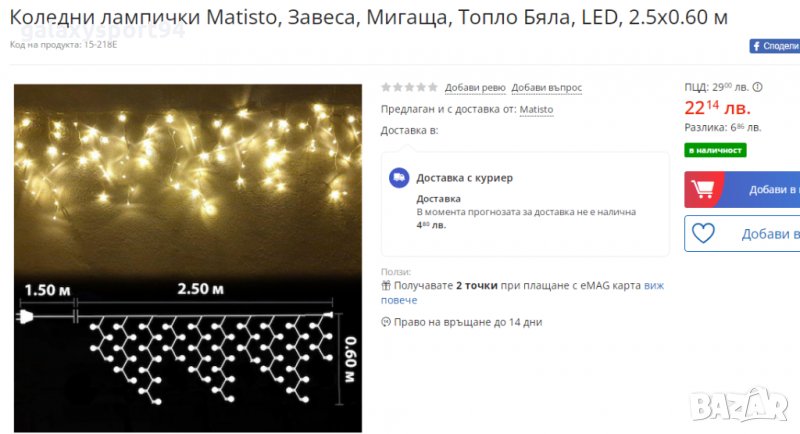
Task: Open the LED curtain lights product image
Action: coord(188,258)
